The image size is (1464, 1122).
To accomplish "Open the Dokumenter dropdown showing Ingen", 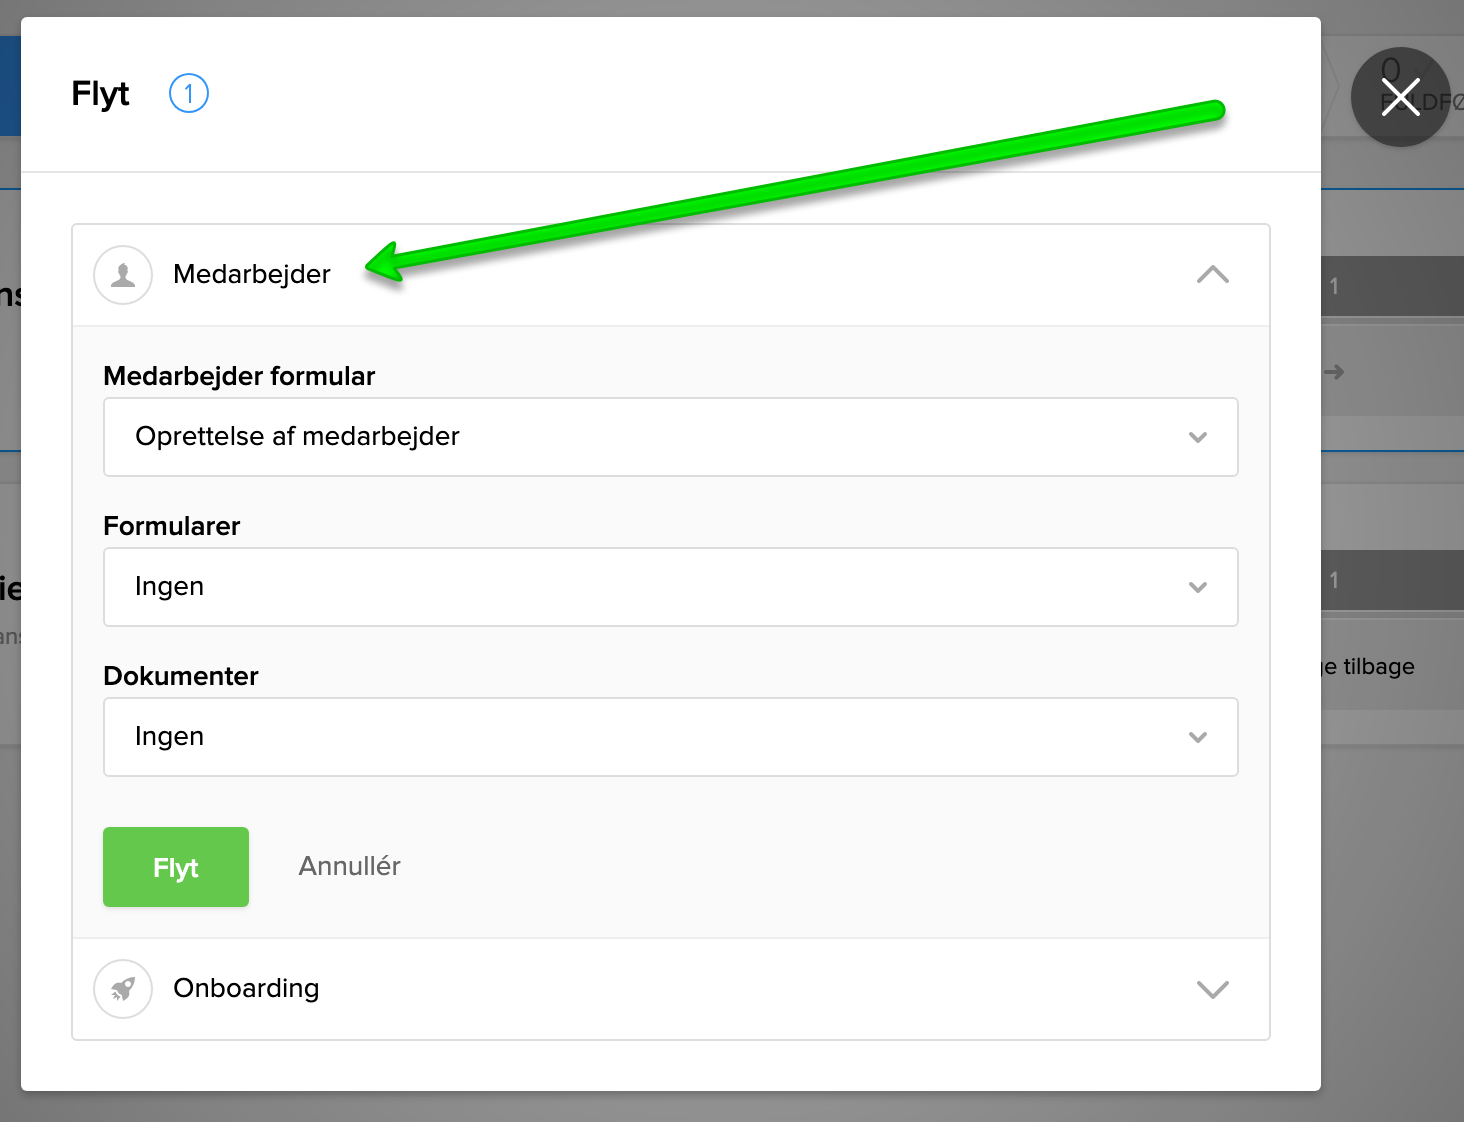I will coord(670,737).
